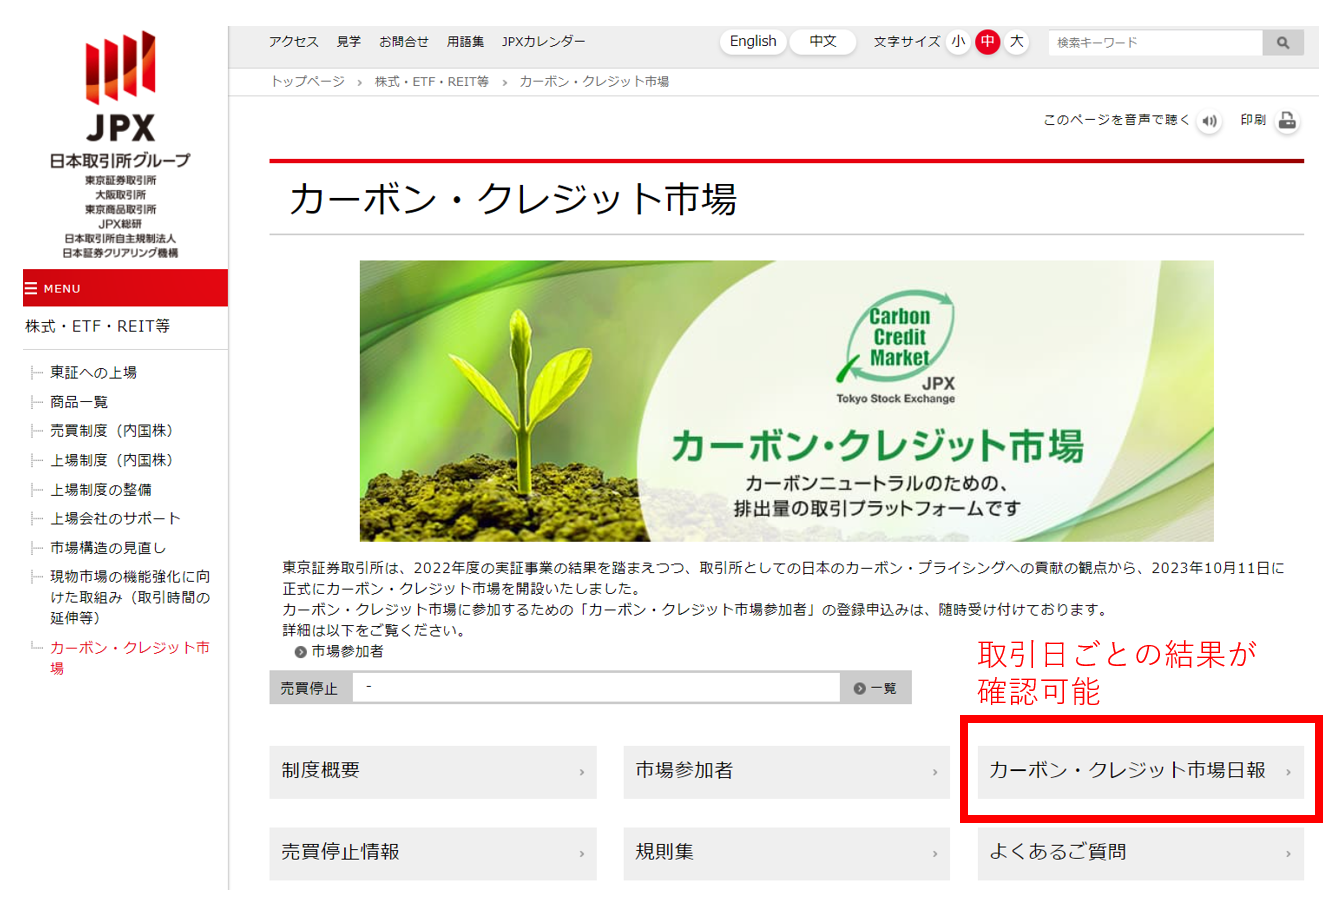Select red カーボン・クレジット市場 sidebar item
The image size is (1339, 913).
coord(130,658)
